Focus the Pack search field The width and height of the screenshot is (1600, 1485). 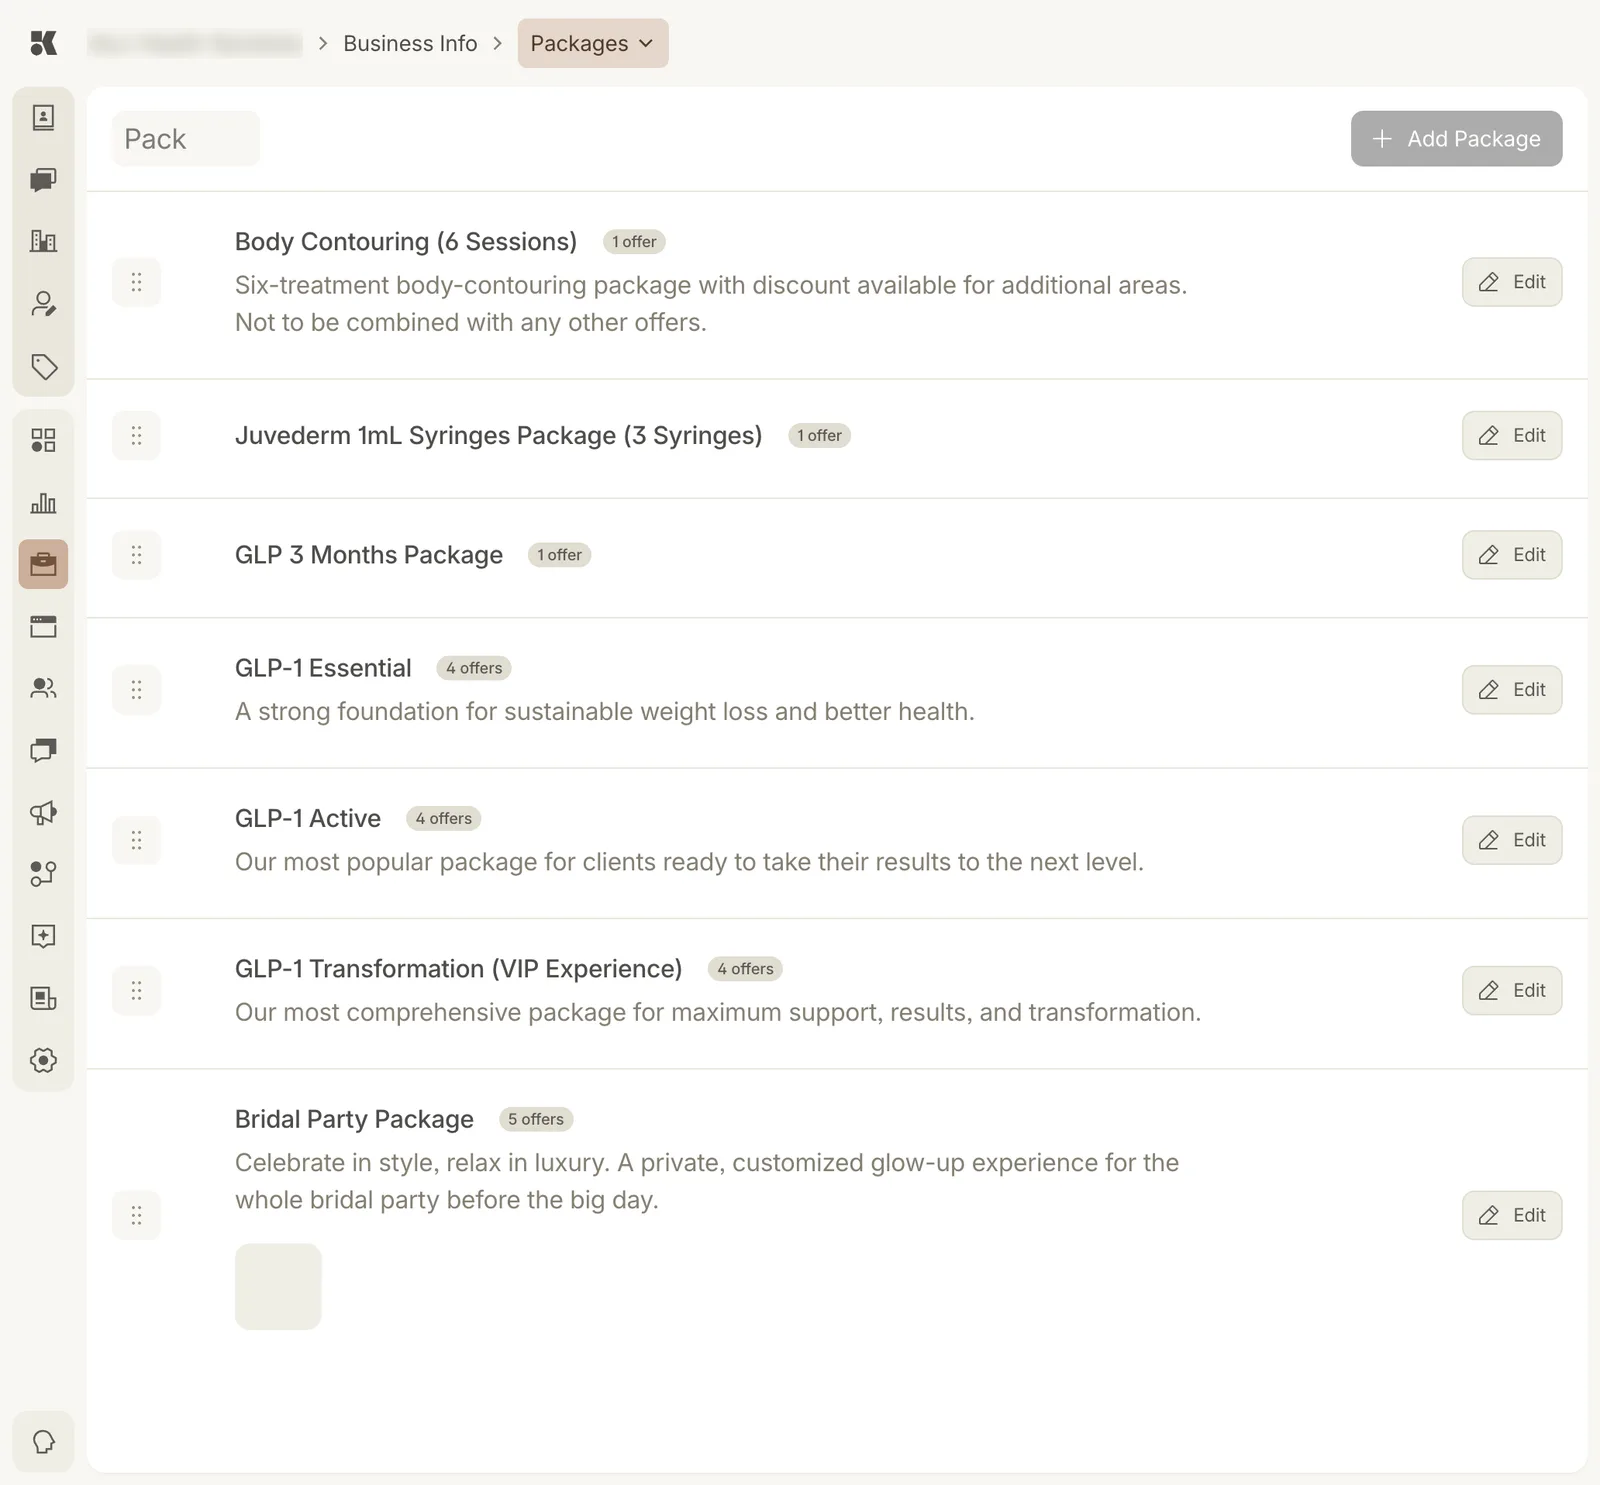[x=186, y=139]
